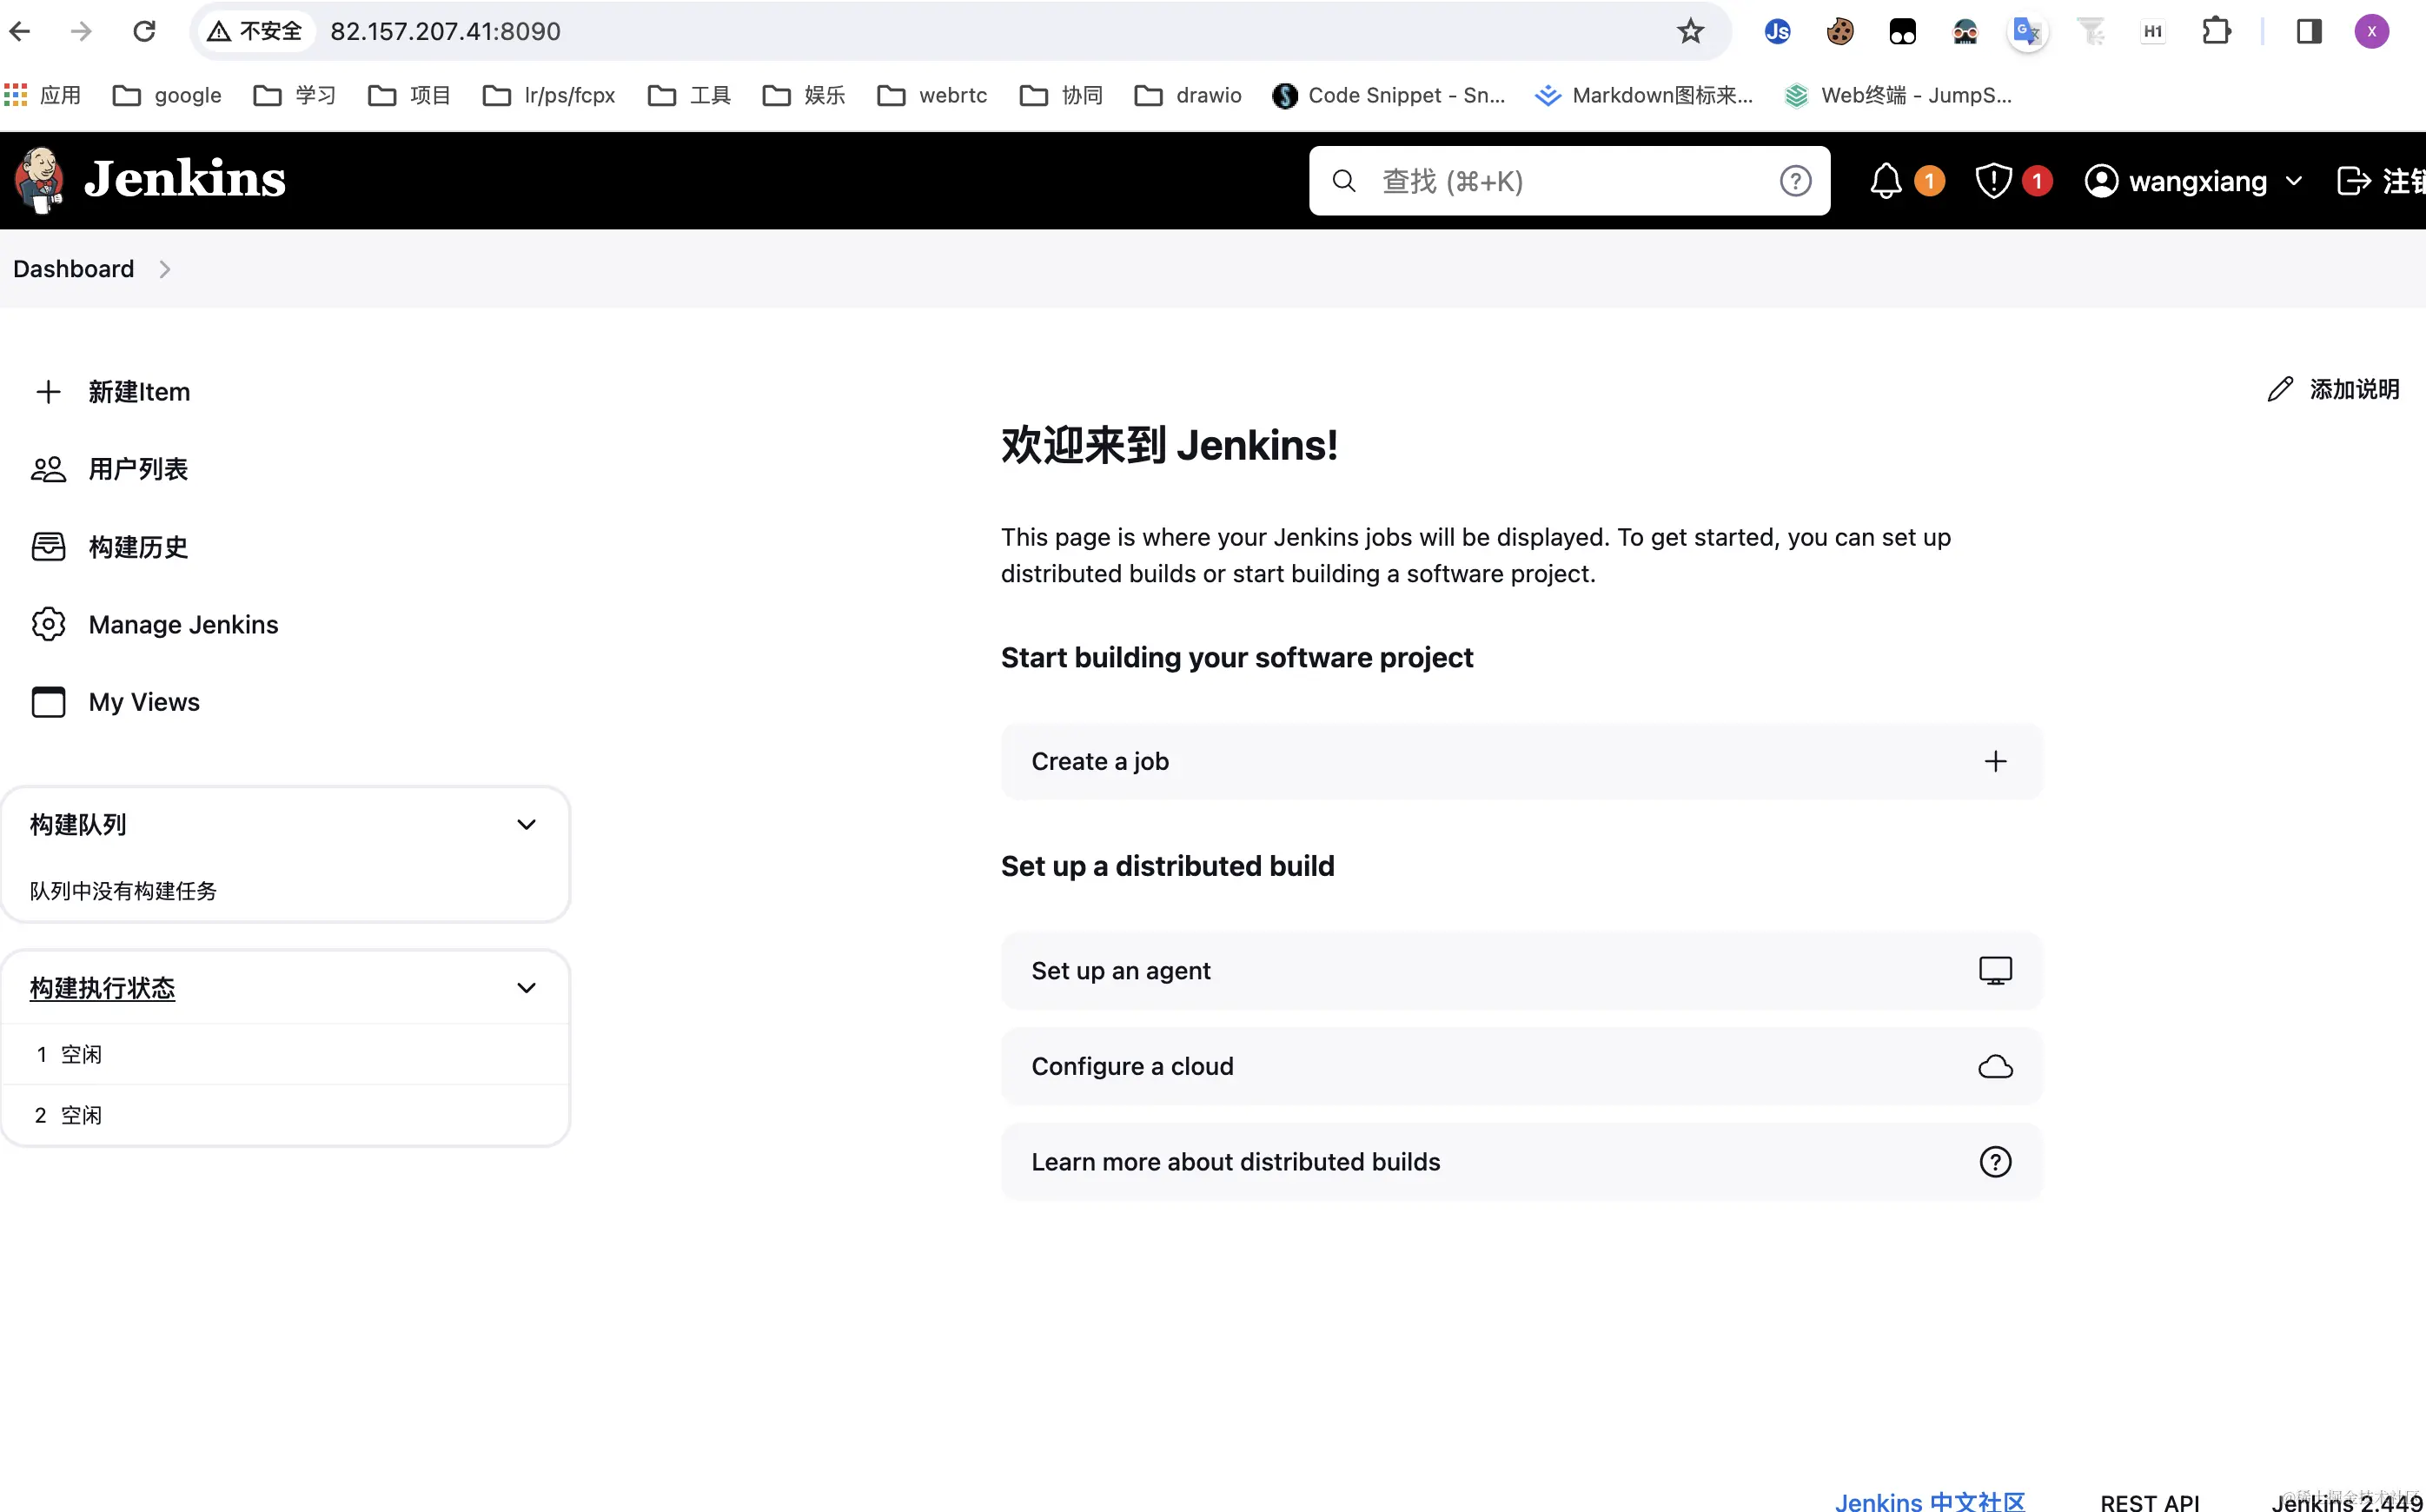The image size is (2426, 1512).
Task: Click the Create a job button
Action: coord(1521,761)
